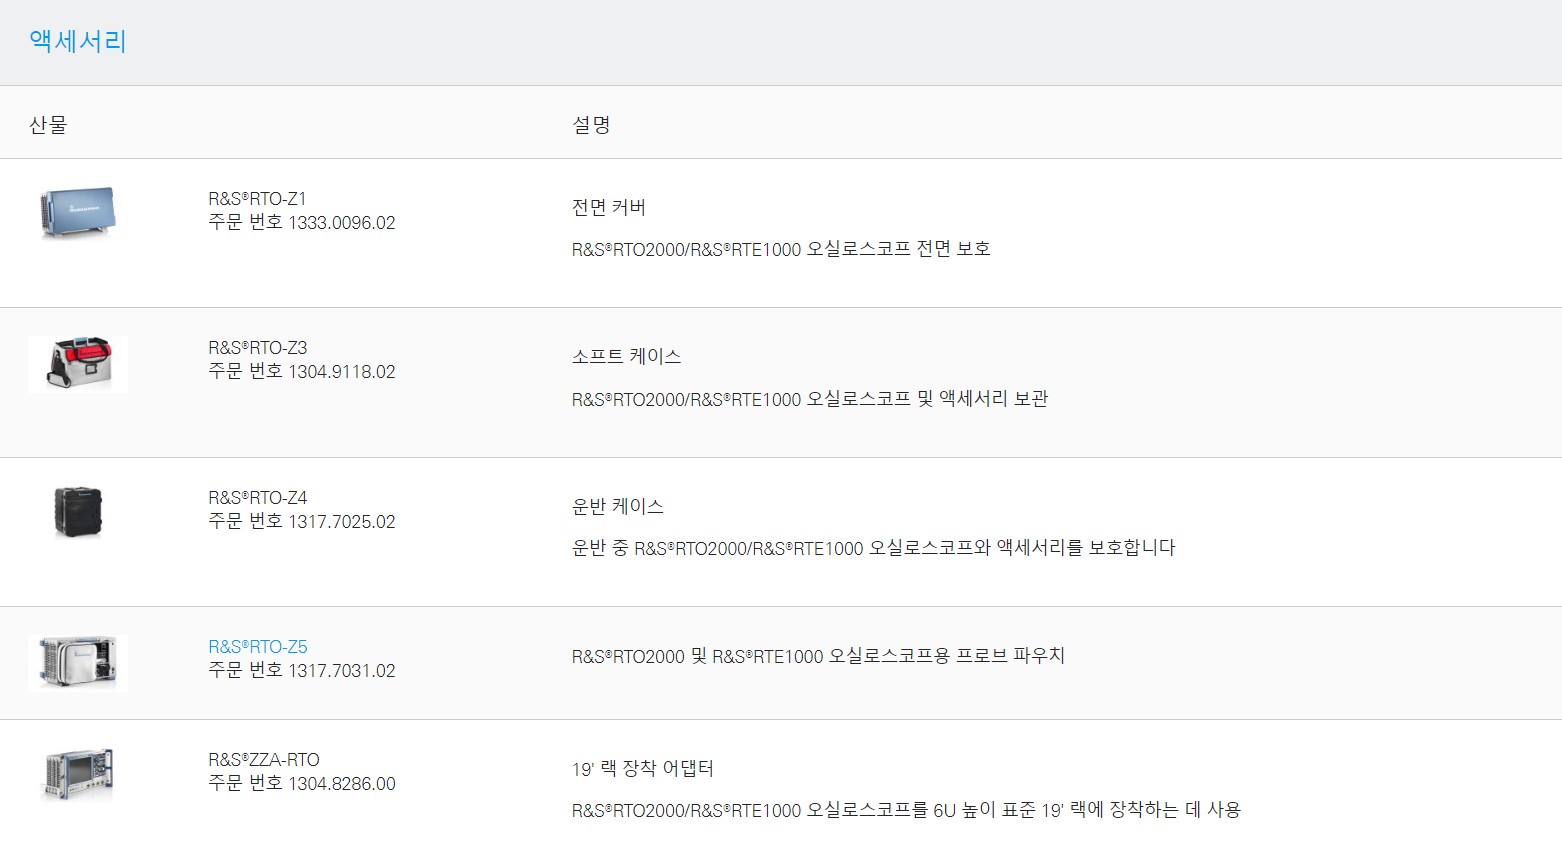Click the R&S ZZA-RTO product name
The image size is (1562, 860).
(x=264, y=760)
